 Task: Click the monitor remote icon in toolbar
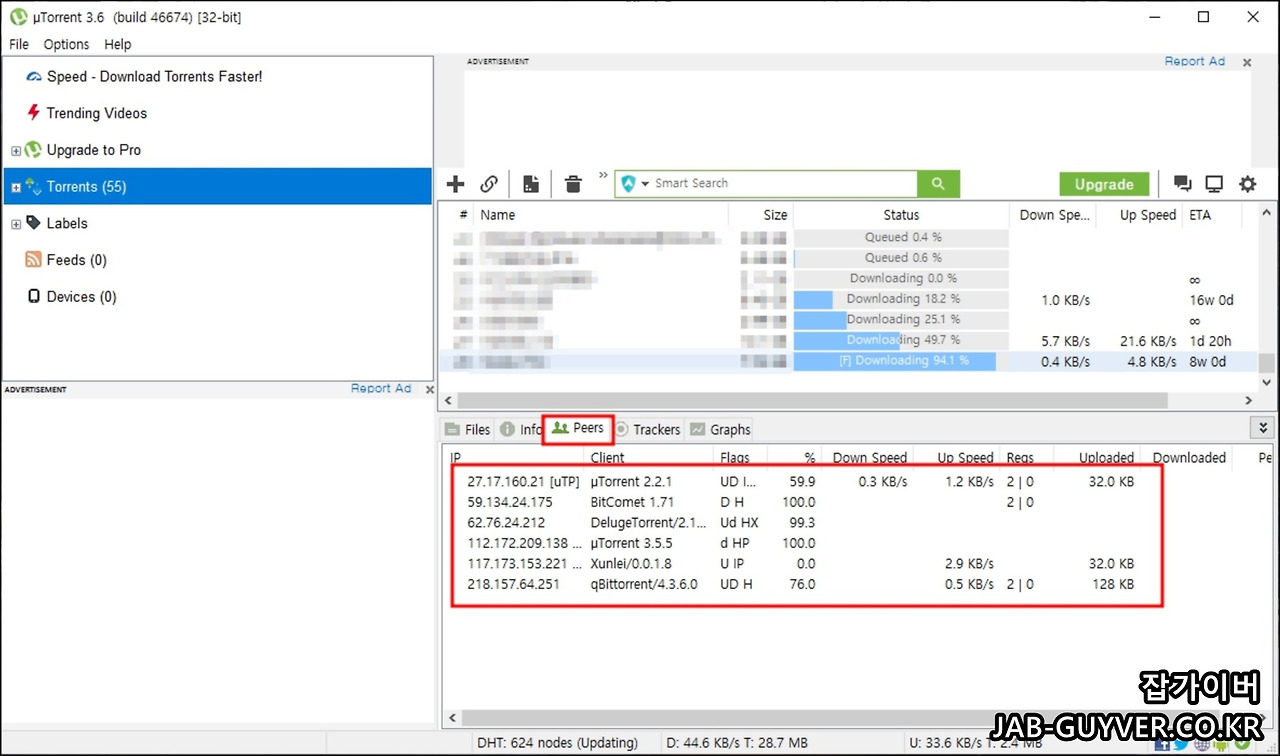pyautogui.click(x=1214, y=184)
